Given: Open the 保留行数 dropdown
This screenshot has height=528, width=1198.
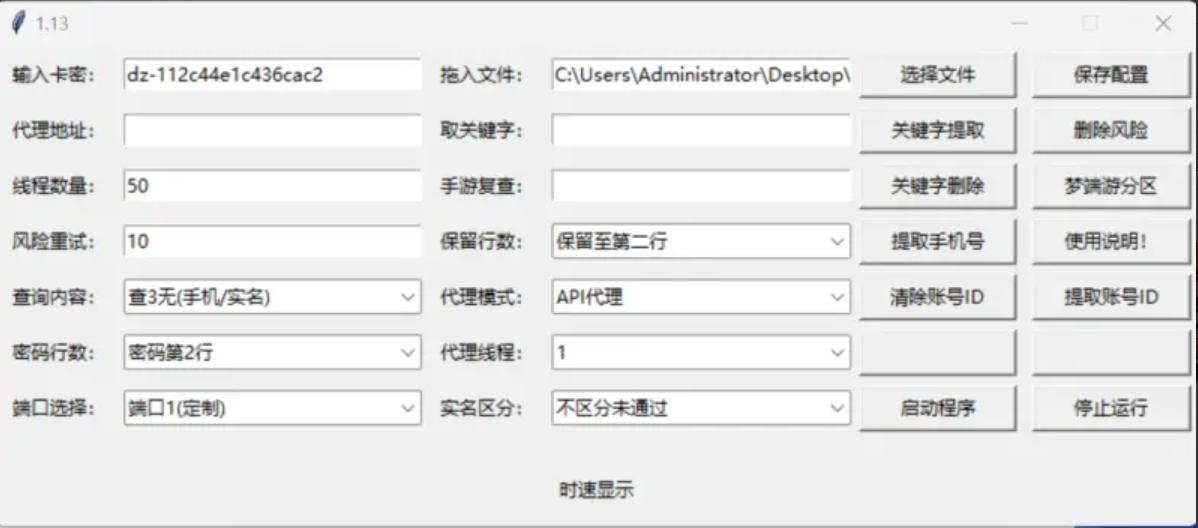Looking at the screenshot, I should [x=701, y=241].
